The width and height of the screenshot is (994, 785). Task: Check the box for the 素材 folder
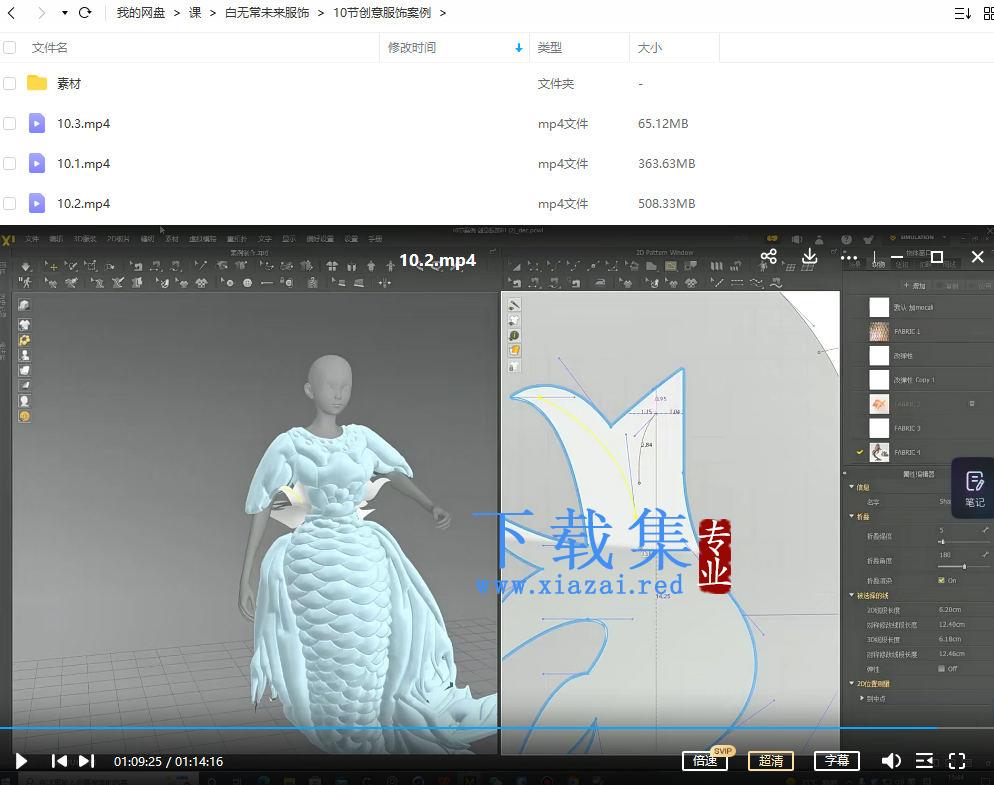tap(10, 83)
